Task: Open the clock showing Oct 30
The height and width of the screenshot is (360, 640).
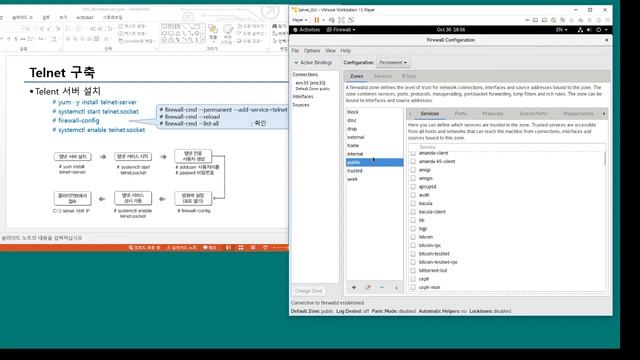Action: coord(451,30)
